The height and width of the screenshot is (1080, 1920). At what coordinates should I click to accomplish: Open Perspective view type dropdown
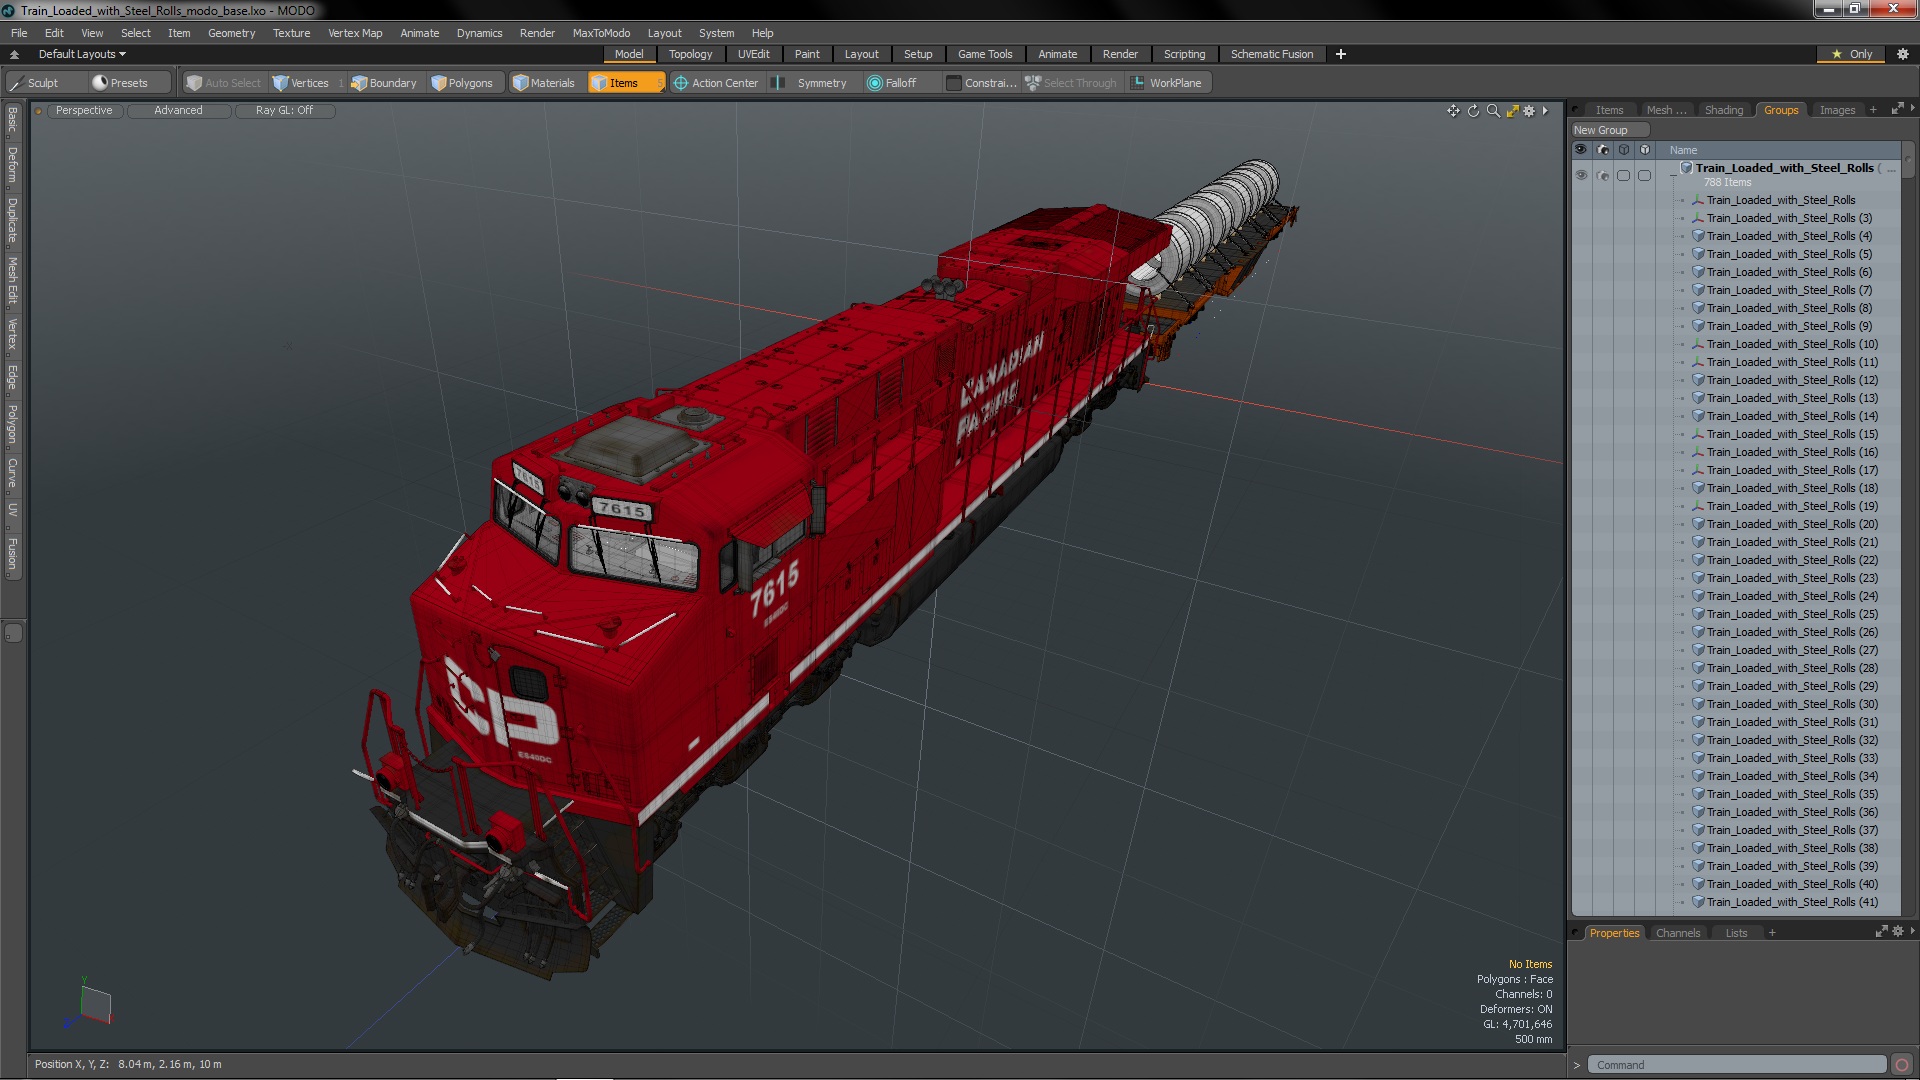click(84, 111)
